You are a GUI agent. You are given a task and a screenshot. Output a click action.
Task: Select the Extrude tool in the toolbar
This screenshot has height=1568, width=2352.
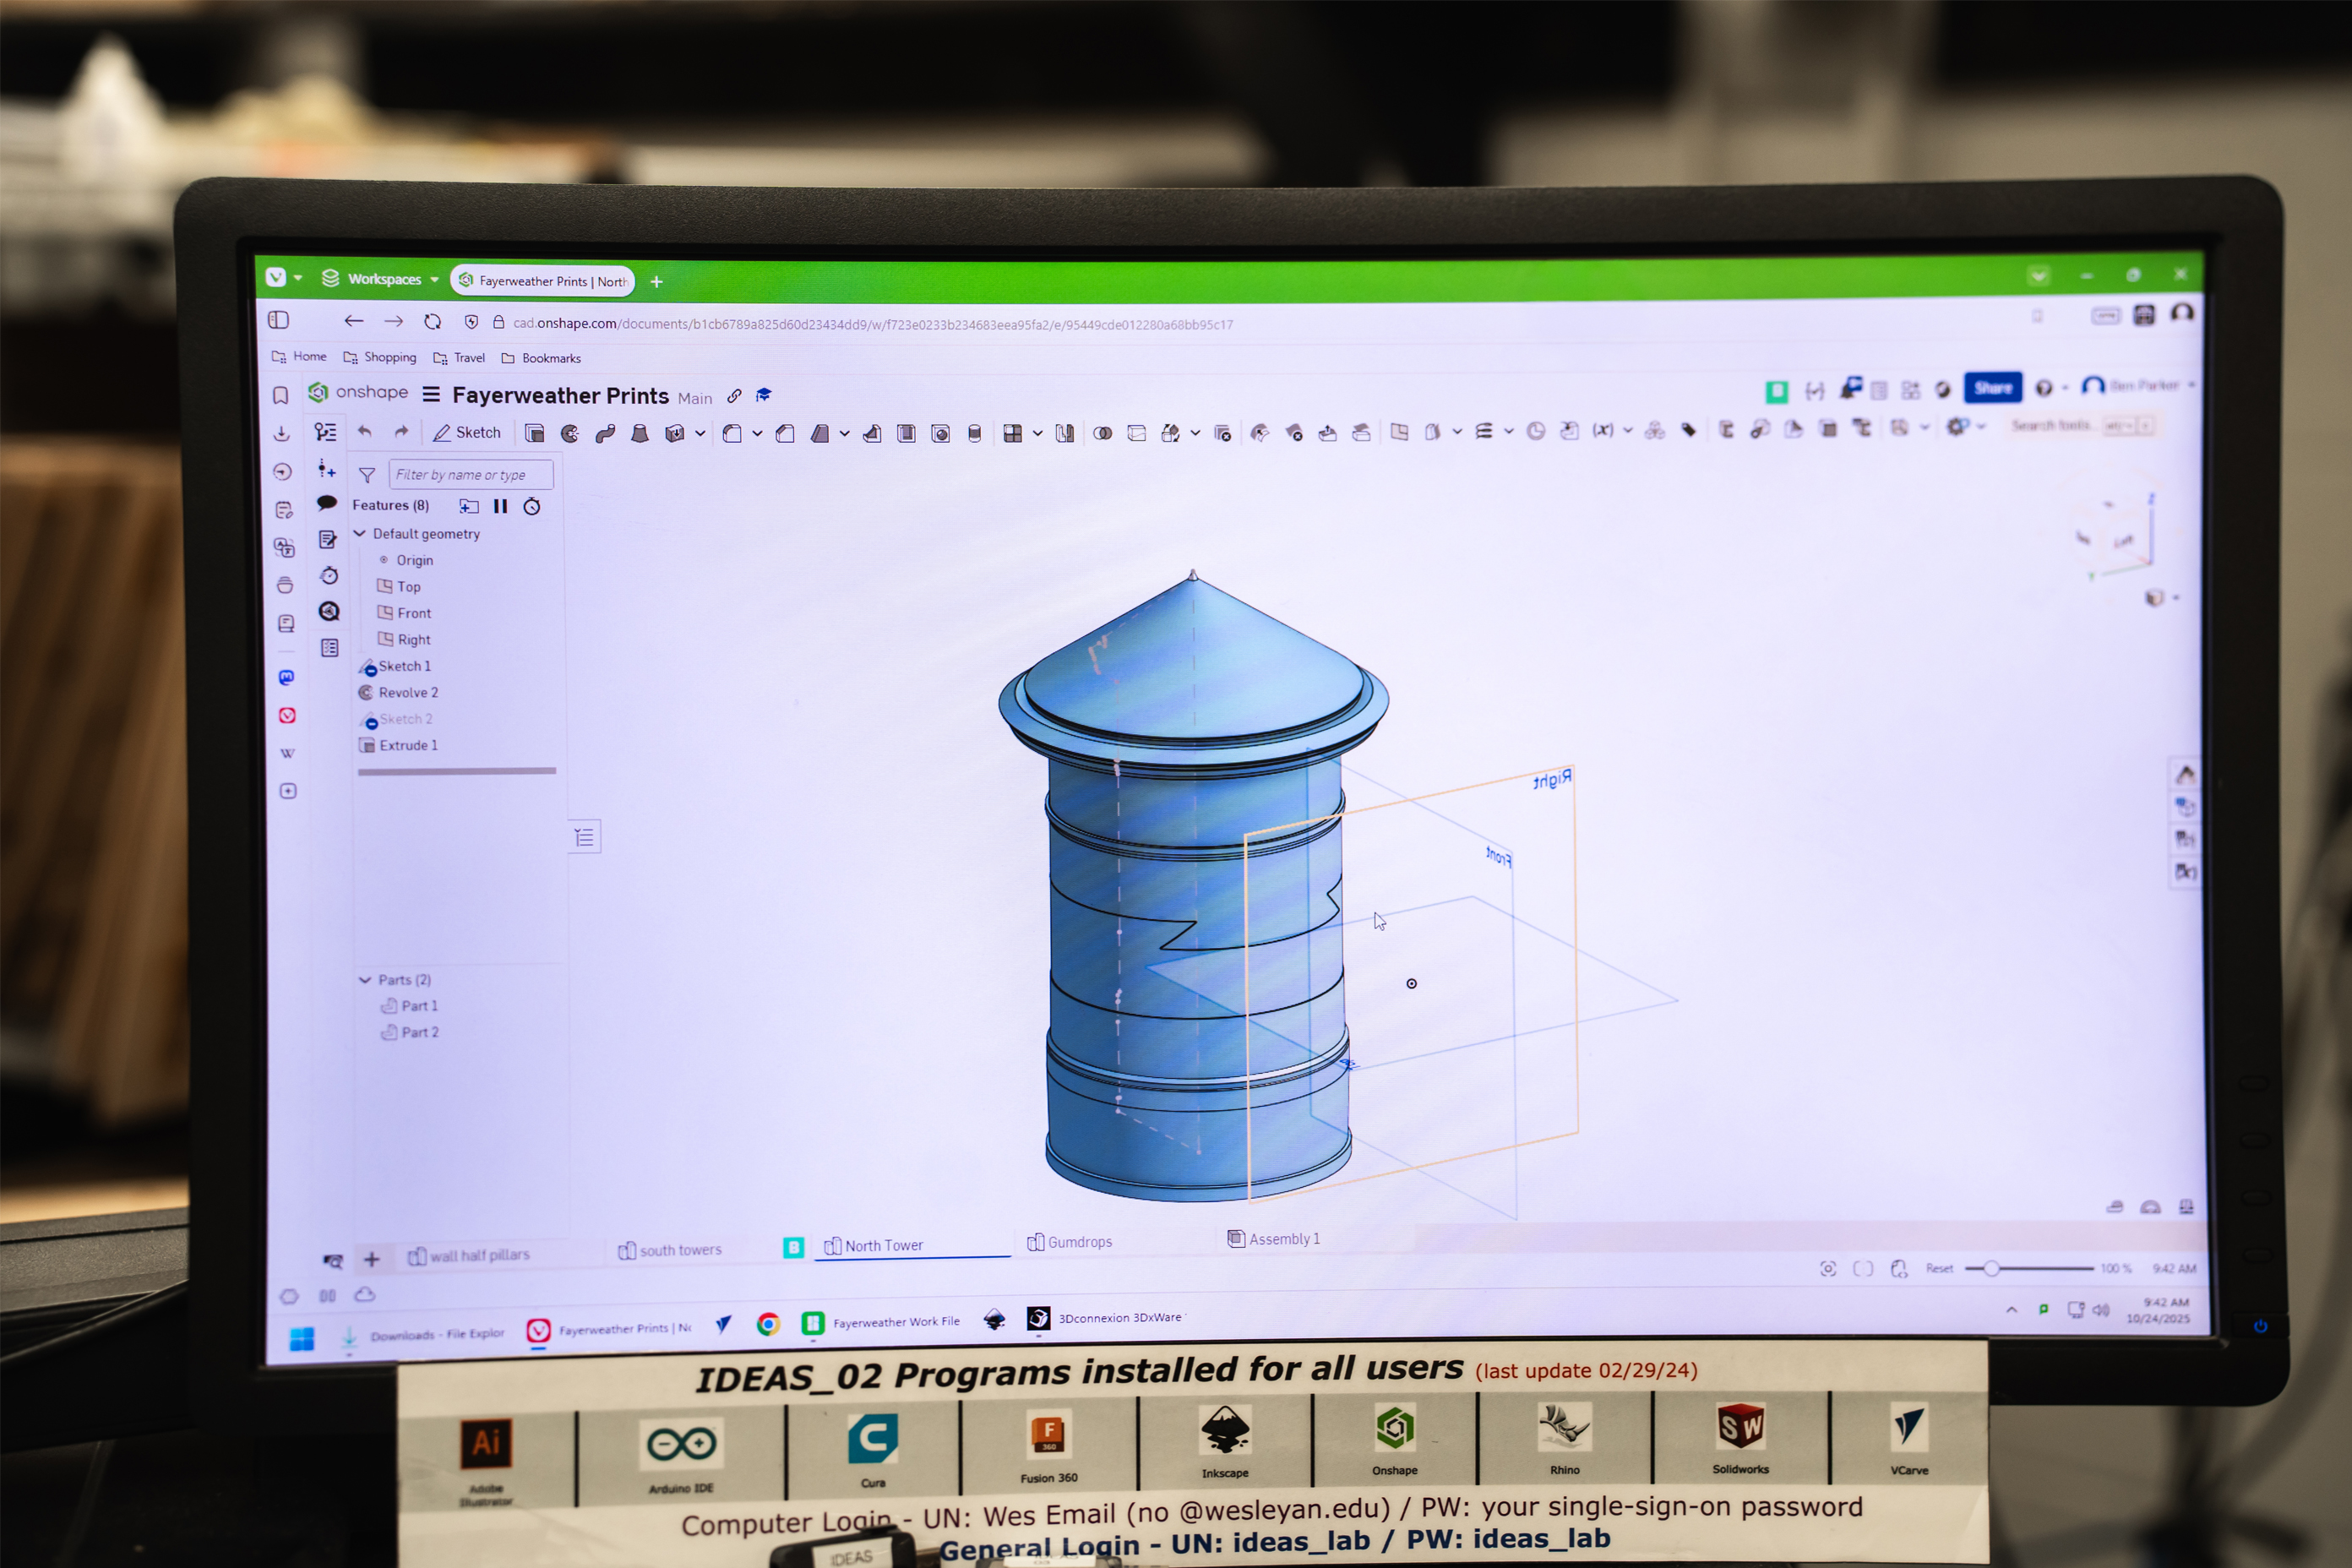534,433
